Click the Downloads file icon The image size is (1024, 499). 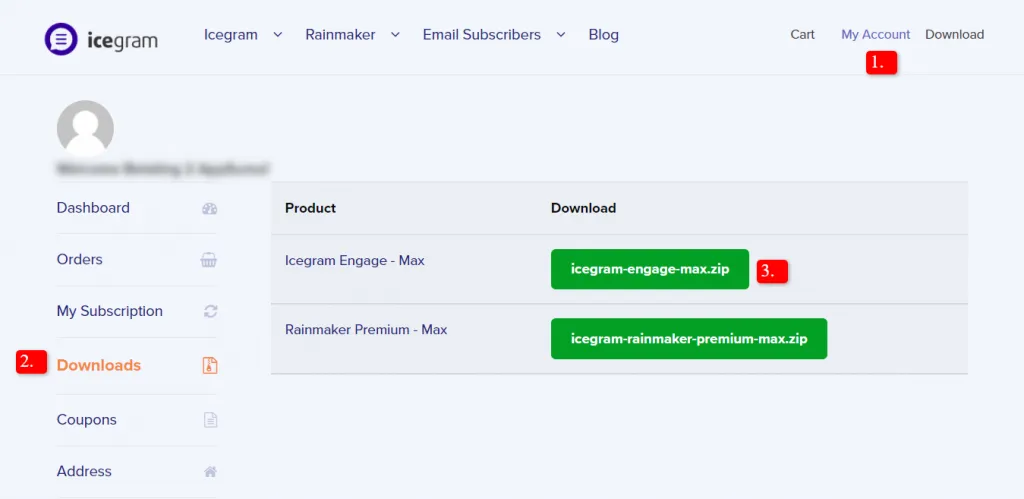point(210,366)
